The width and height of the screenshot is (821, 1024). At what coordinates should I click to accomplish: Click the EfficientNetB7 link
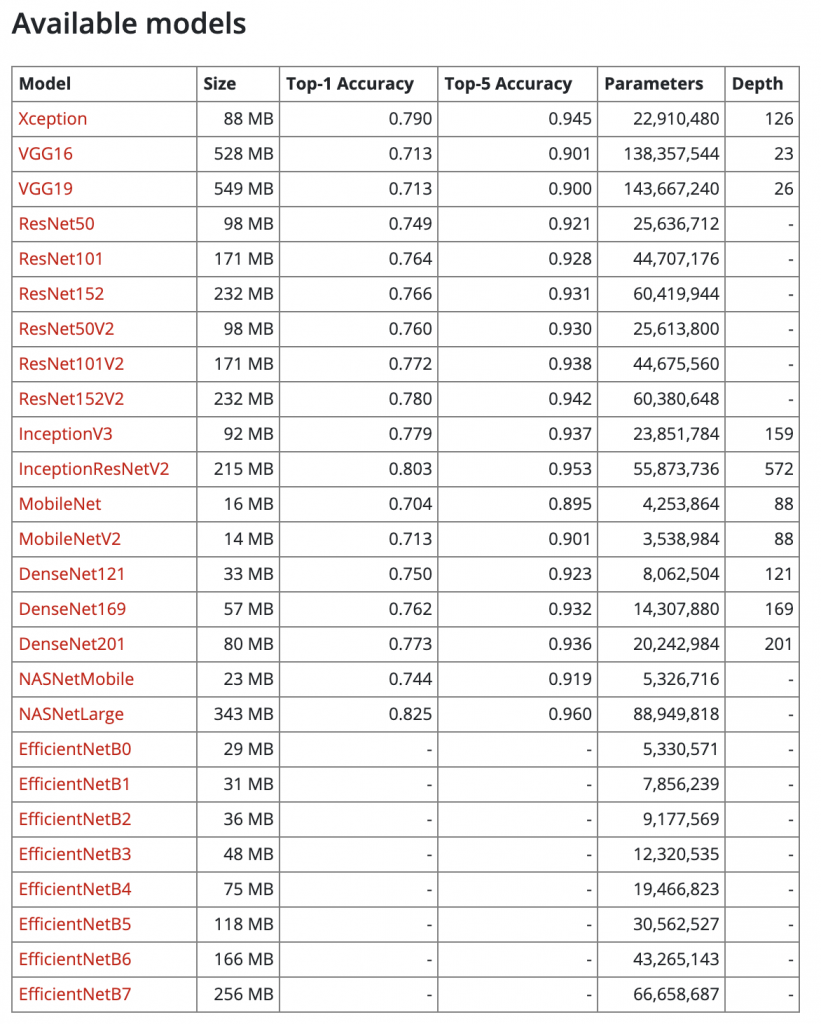point(75,995)
